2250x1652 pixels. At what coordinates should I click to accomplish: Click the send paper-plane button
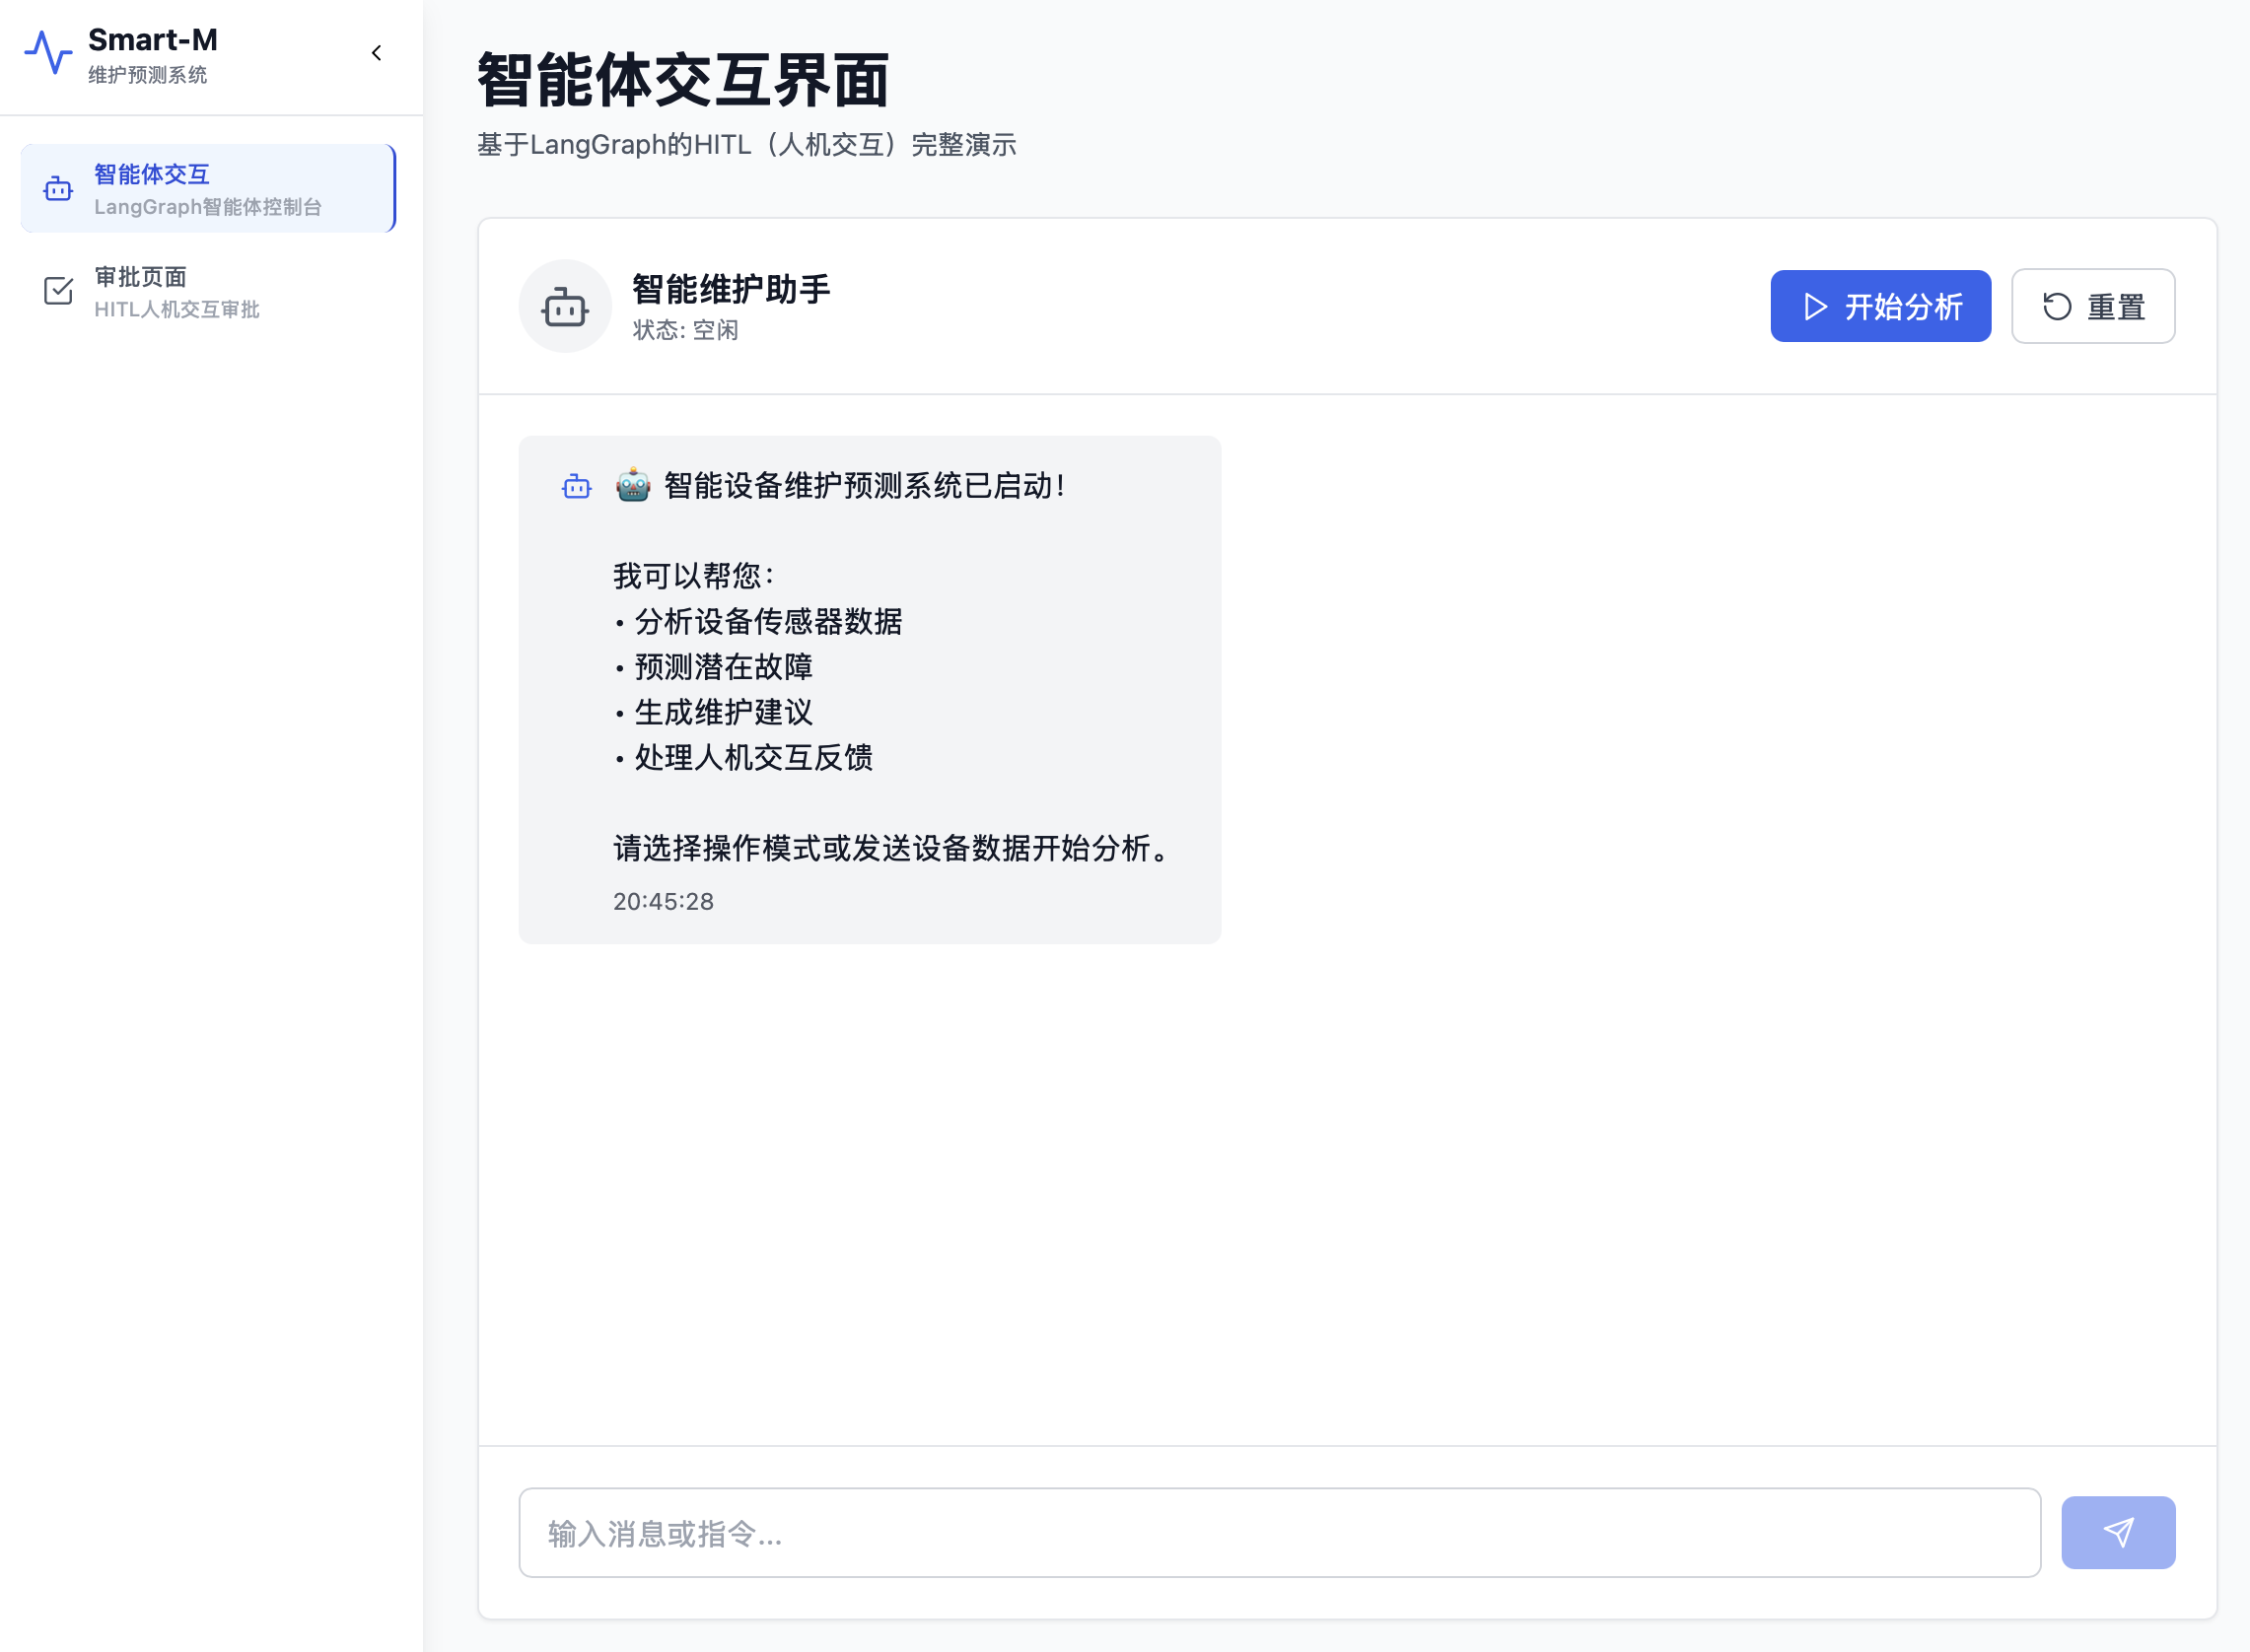(2118, 1533)
